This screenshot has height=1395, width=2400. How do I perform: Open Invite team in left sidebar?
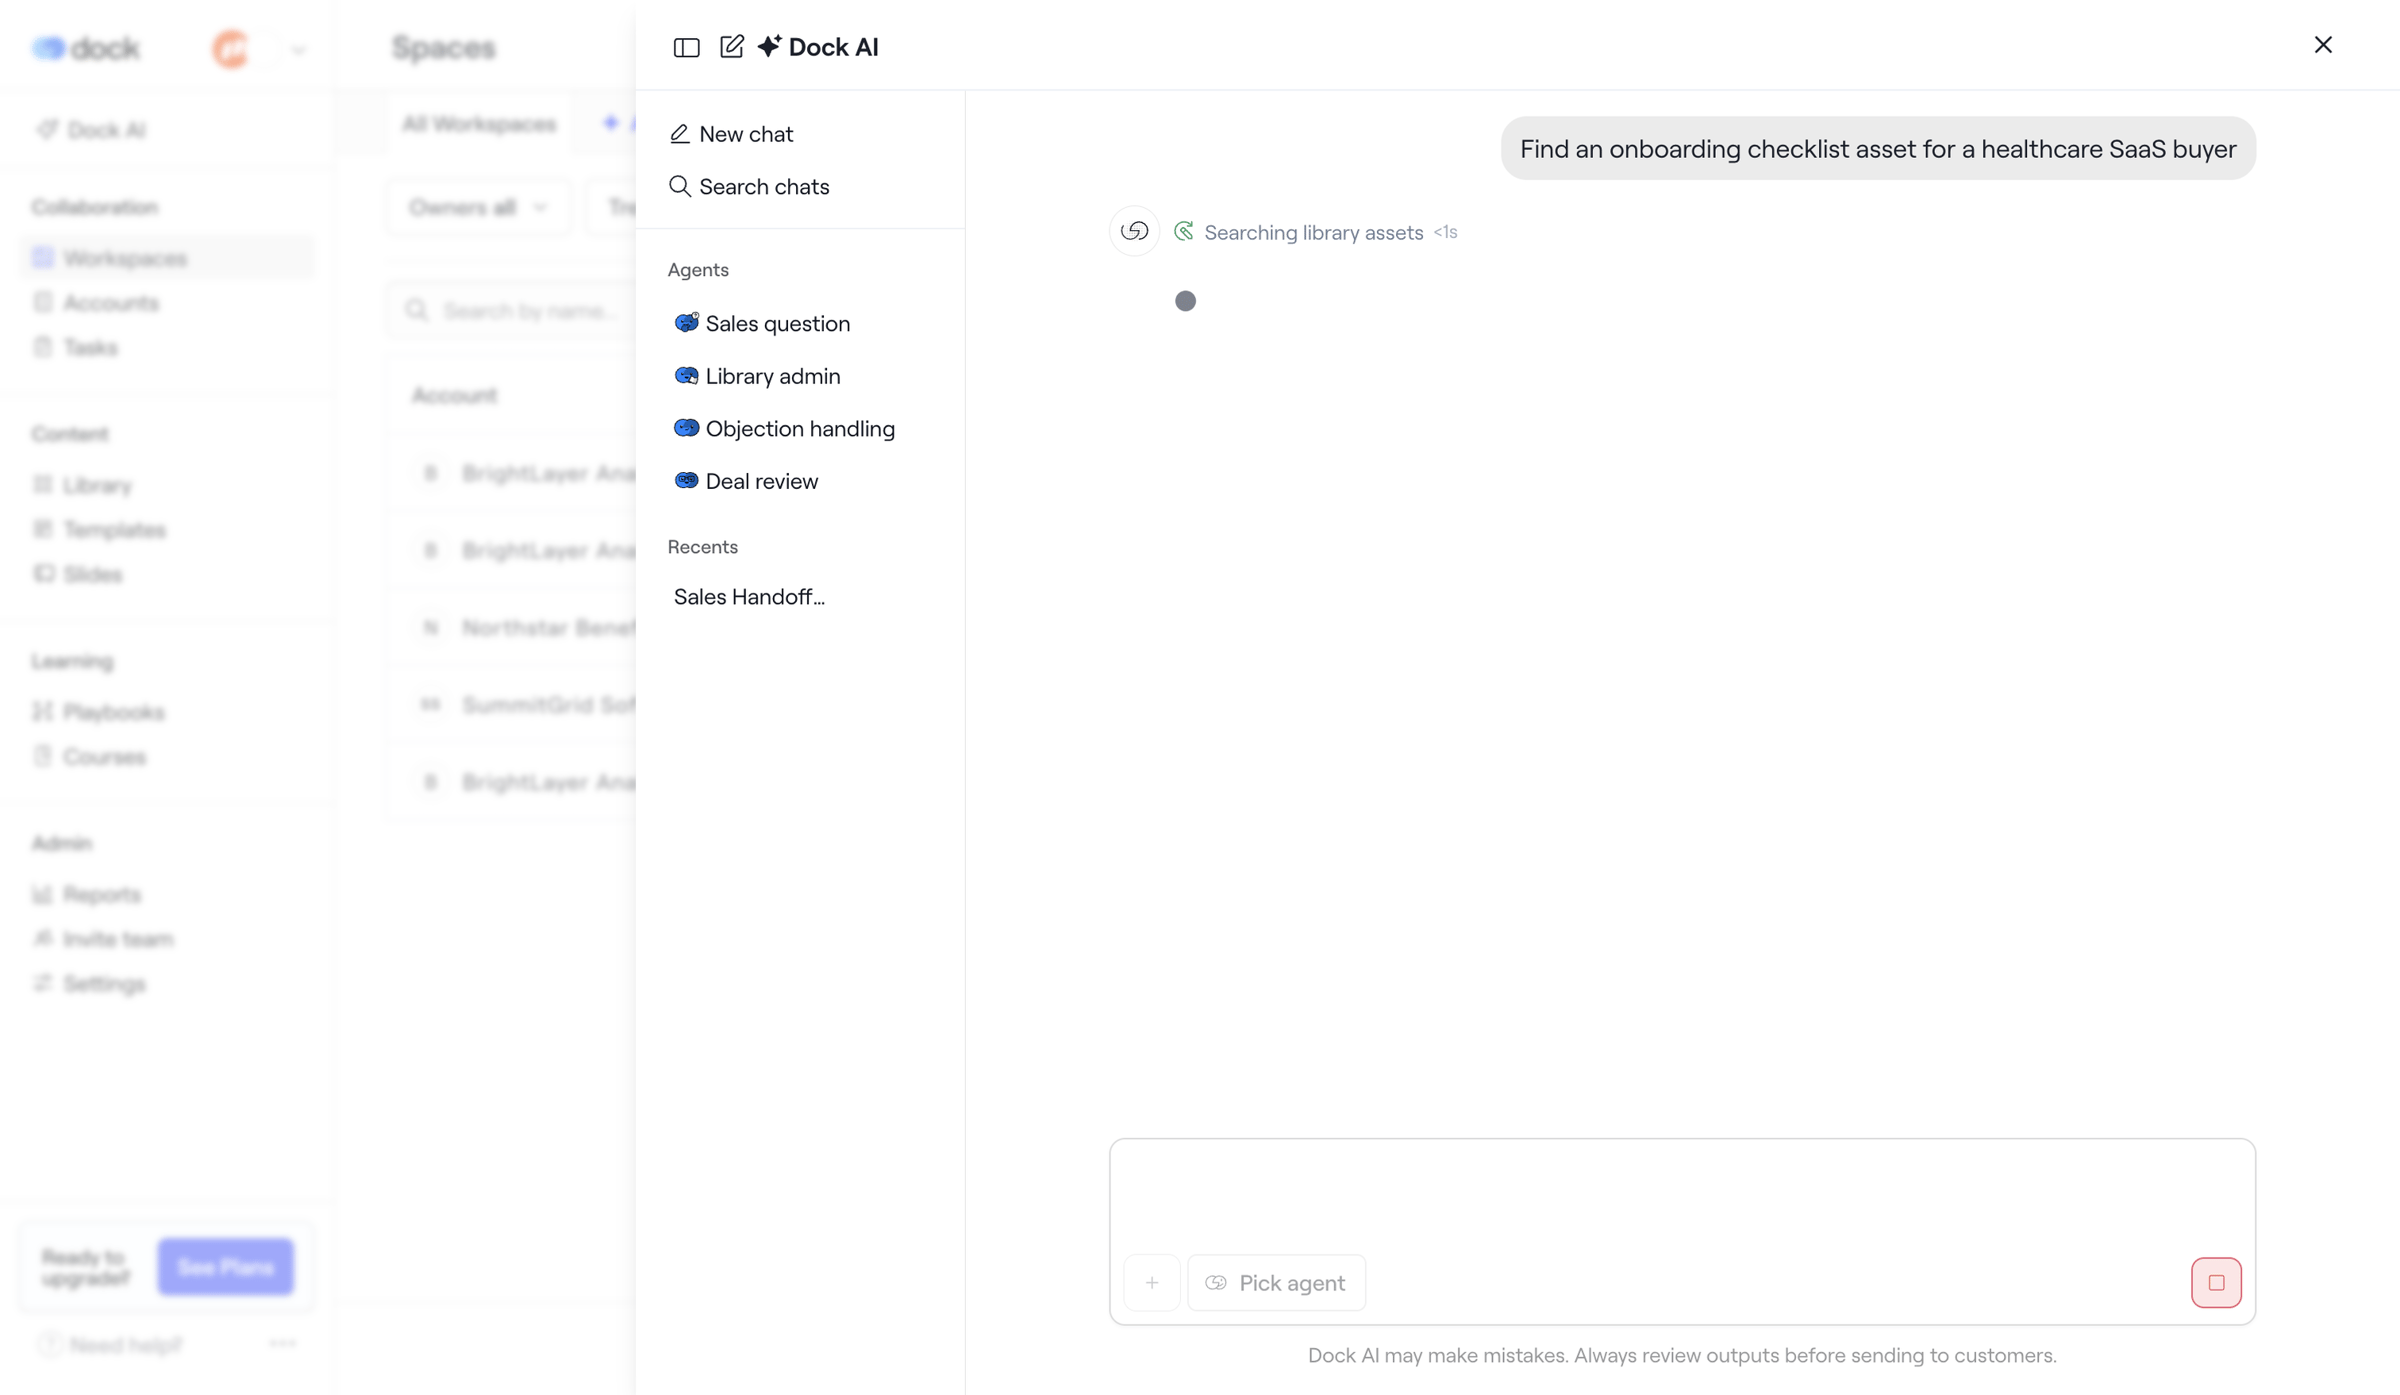coord(118,939)
